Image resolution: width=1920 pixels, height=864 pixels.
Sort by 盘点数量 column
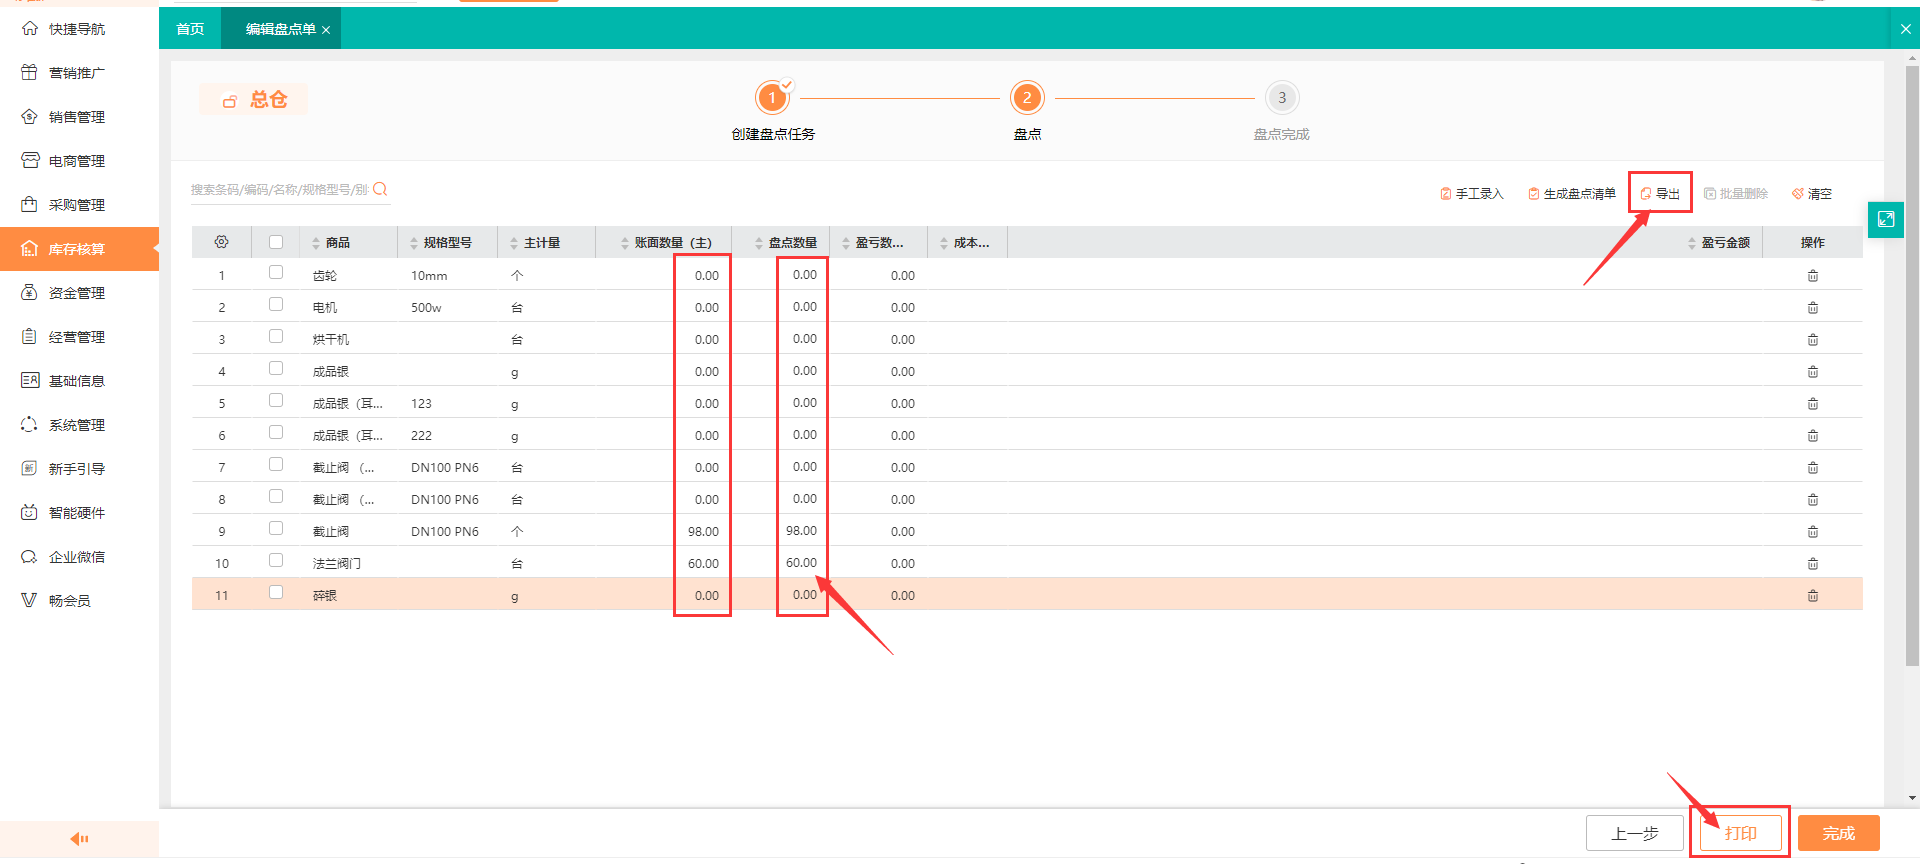click(759, 243)
